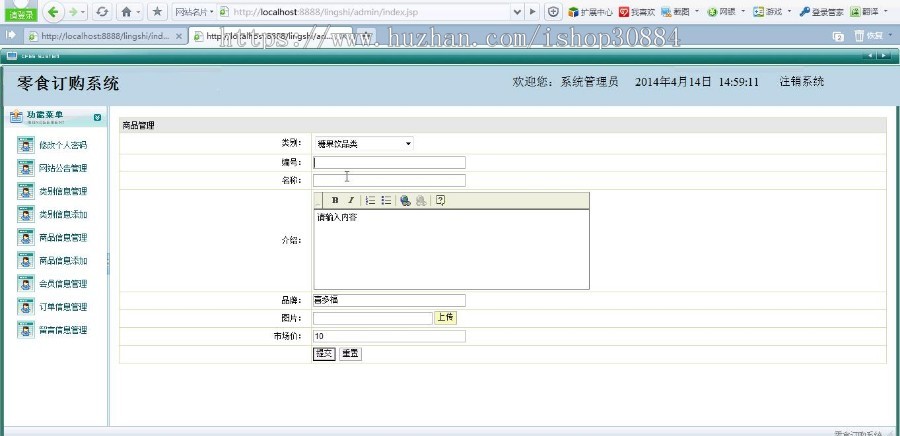Screen dimensions: 900x436
Task: Expand the address bar history dropdown arrow
Action: (518, 11)
